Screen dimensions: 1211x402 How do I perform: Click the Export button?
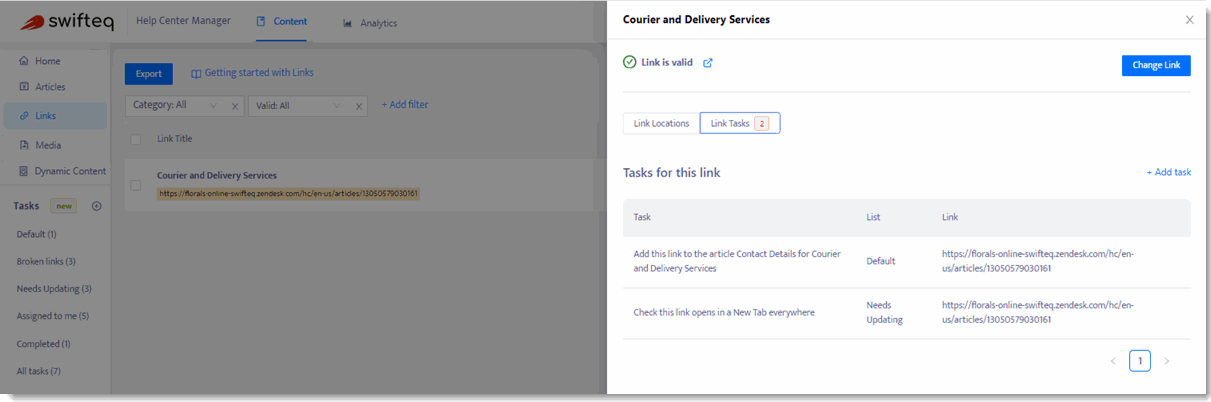(x=149, y=73)
